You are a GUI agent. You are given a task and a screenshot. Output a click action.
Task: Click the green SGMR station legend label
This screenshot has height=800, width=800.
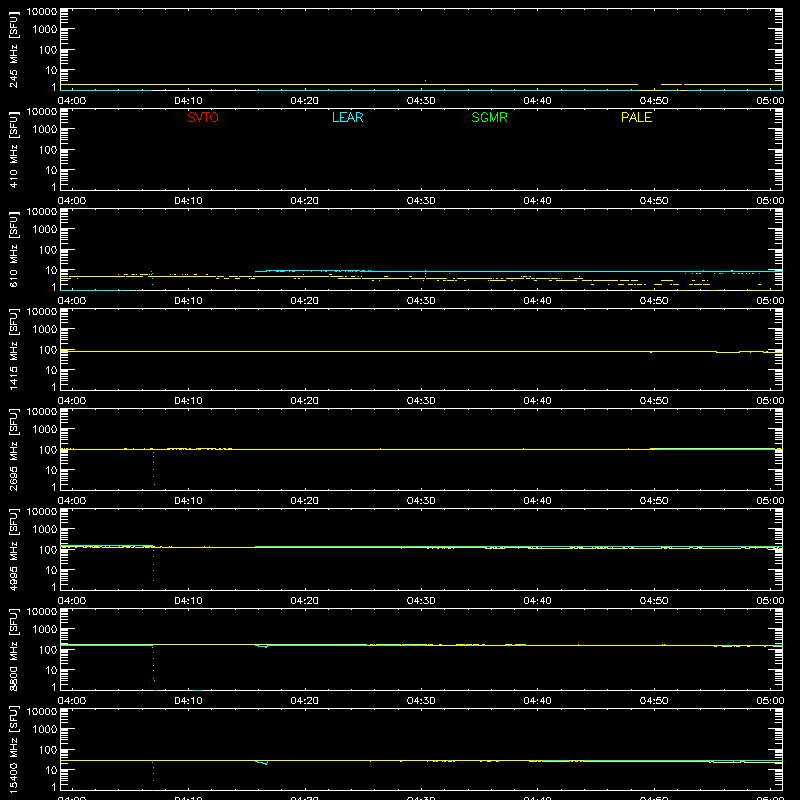coord(489,117)
